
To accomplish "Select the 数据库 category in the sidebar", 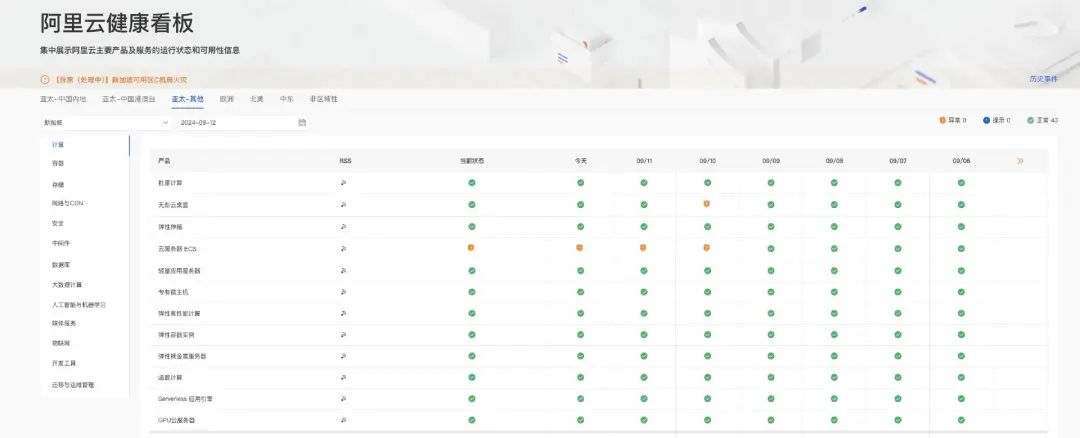I will (62, 264).
